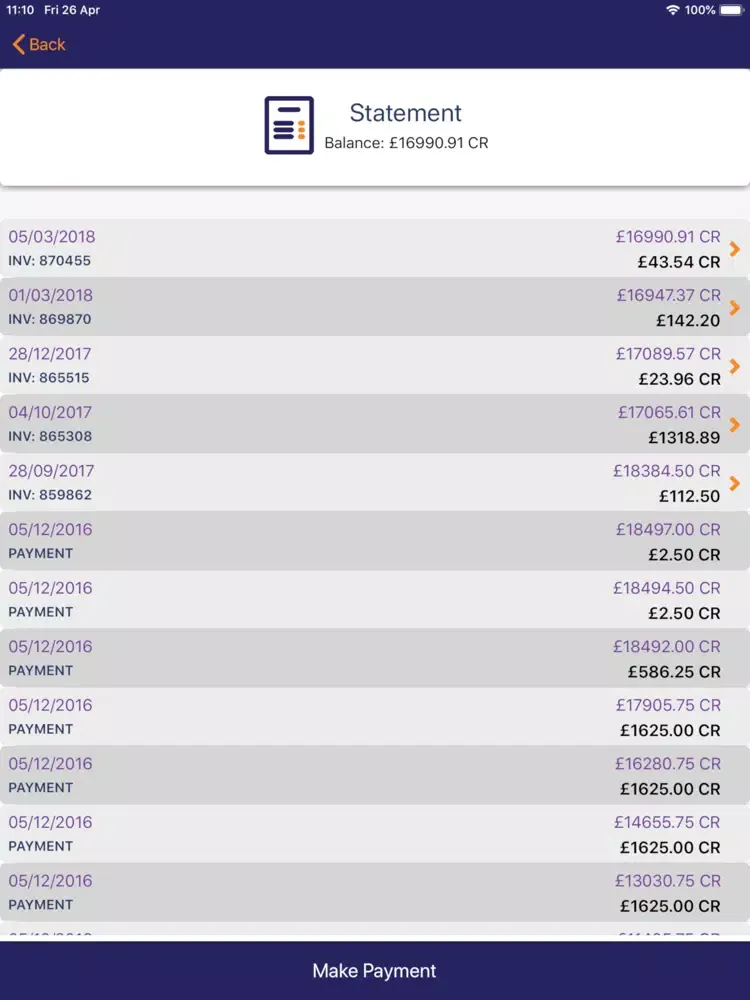The width and height of the screenshot is (750, 1000).
Task: Select the £586.25 CR payment row
Action: (374, 658)
